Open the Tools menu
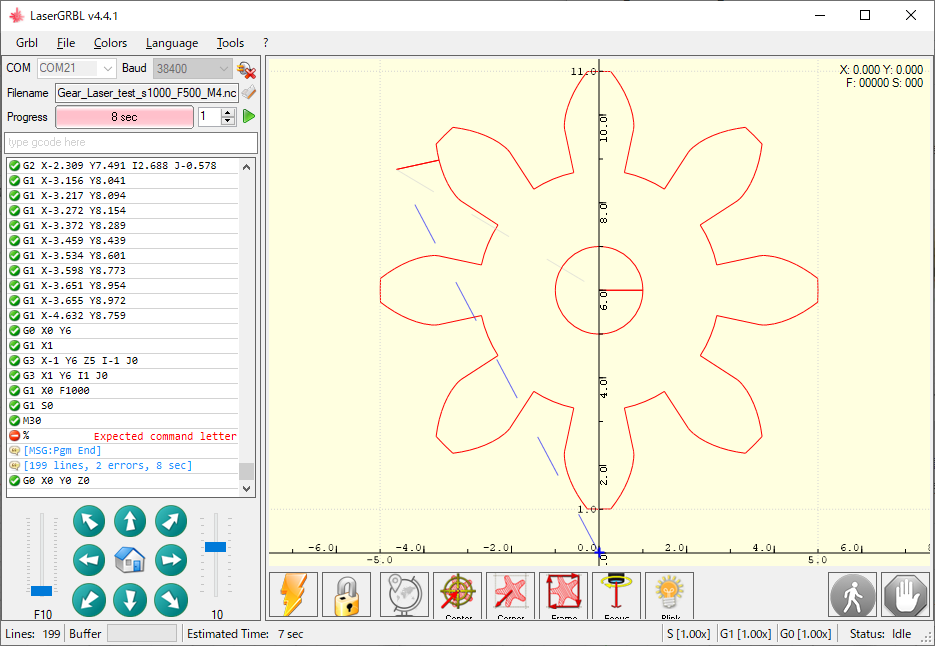Screen dimensions: 935x646 pyautogui.click(x=230, y=43)
